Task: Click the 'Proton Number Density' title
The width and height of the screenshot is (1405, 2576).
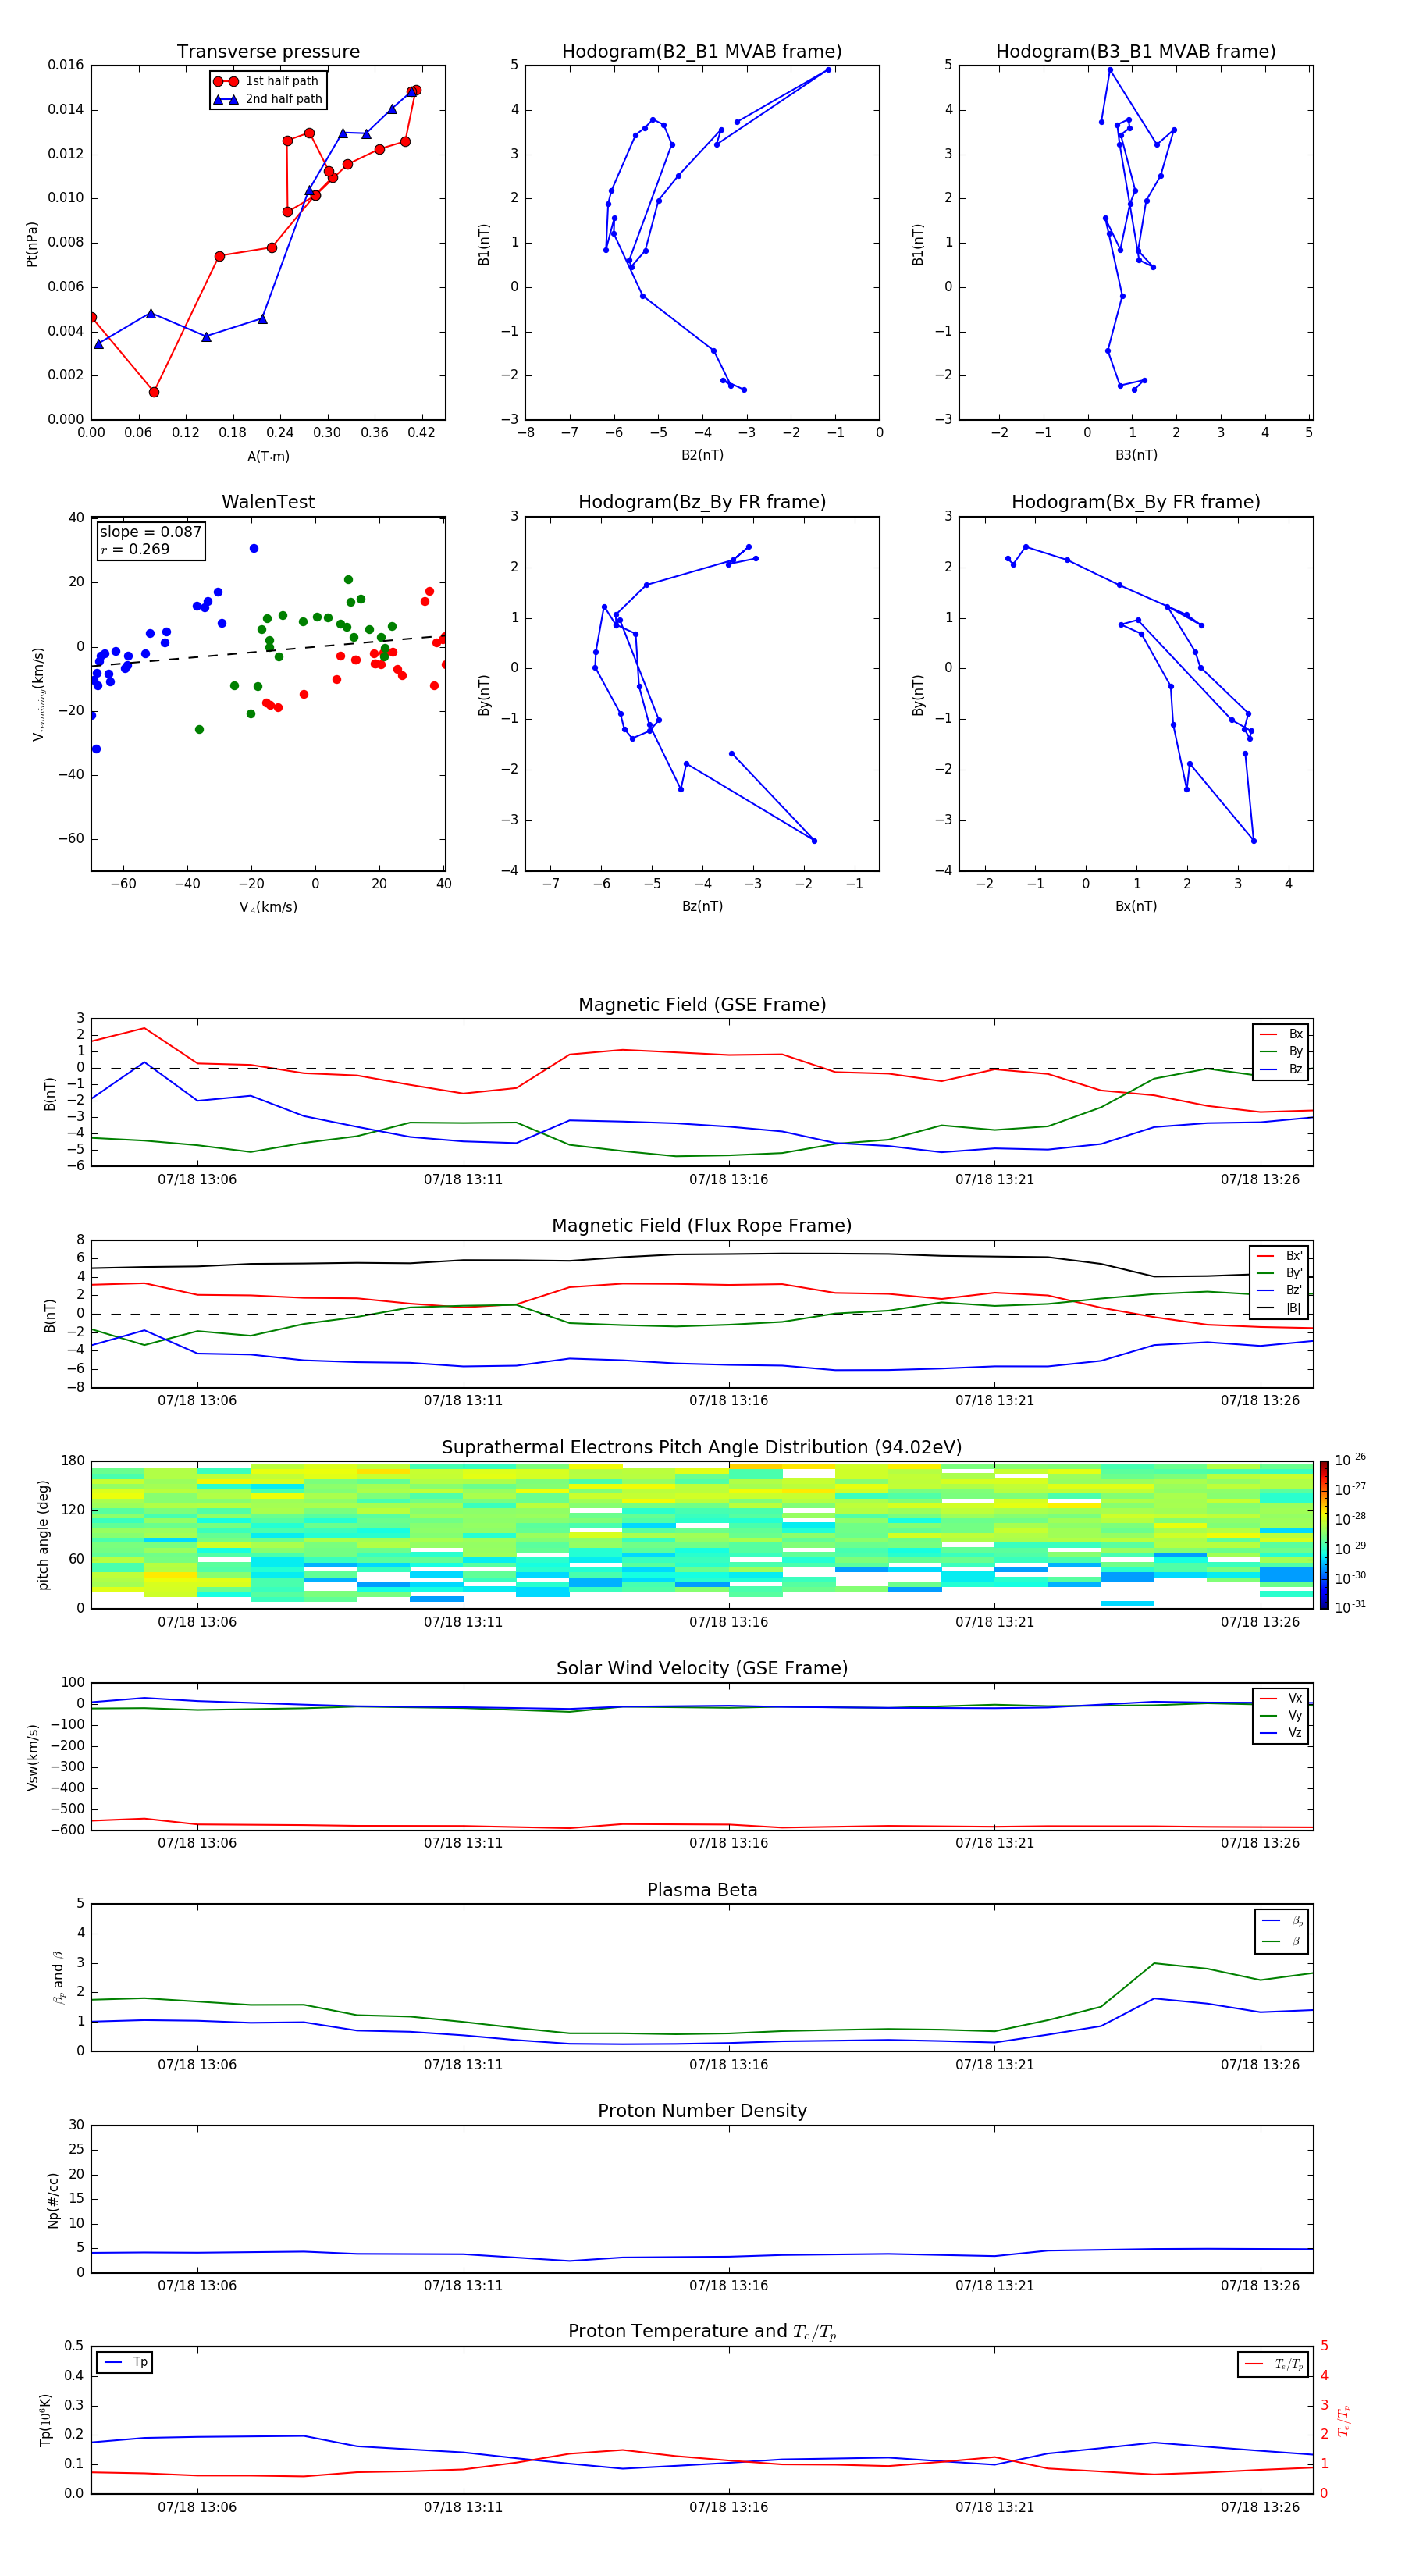Action: pyautogui.click(x=702, y=2111)
